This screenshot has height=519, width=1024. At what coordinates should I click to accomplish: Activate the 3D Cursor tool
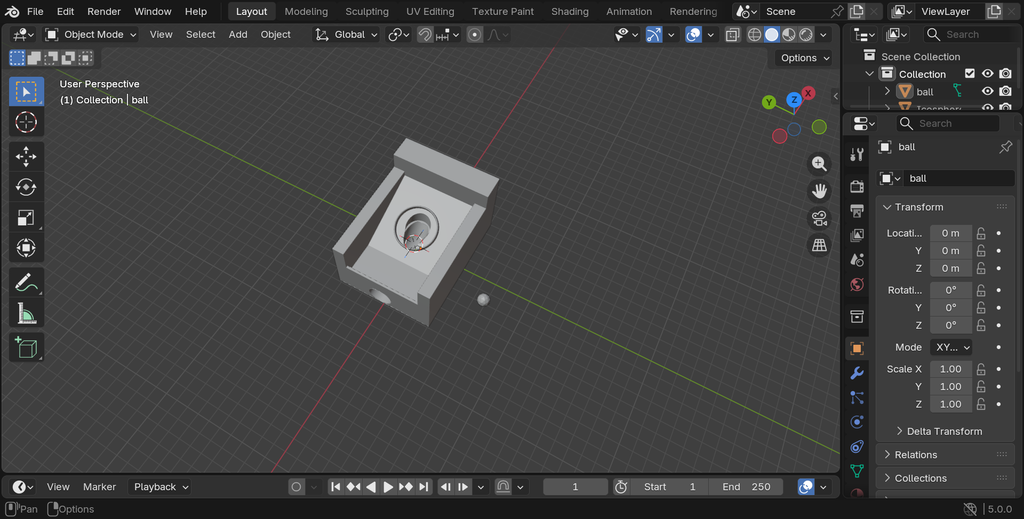[x=26, y=122]
